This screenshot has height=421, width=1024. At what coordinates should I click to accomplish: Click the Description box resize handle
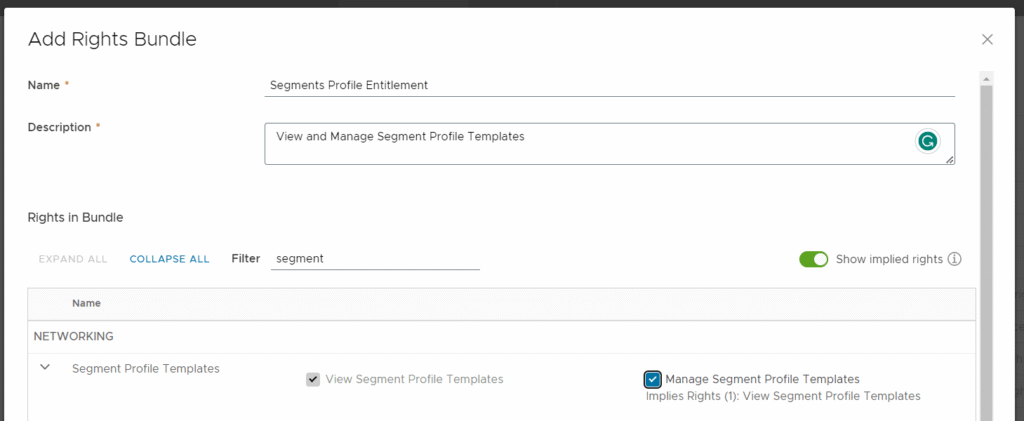(949, 159)
